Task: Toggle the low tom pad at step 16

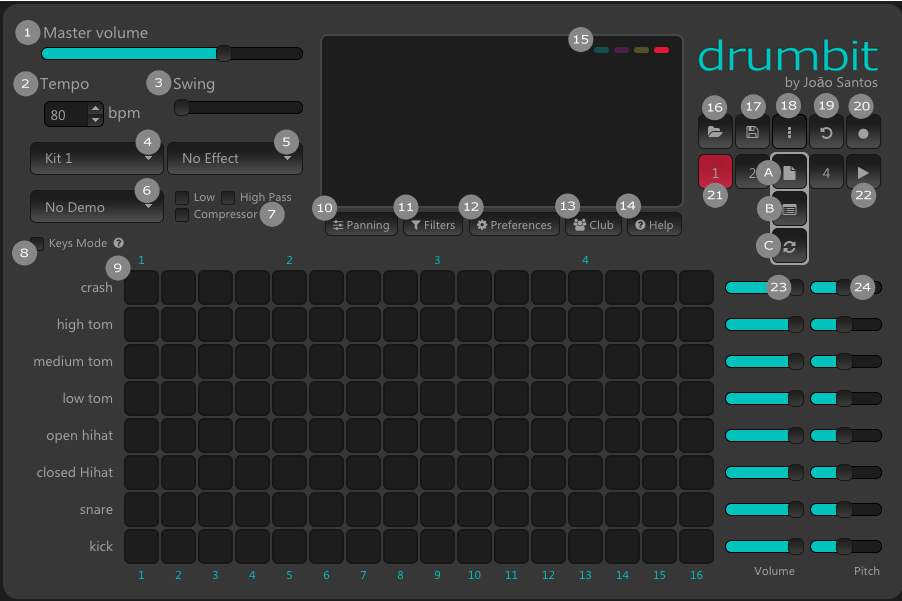Action: [696, 398]
